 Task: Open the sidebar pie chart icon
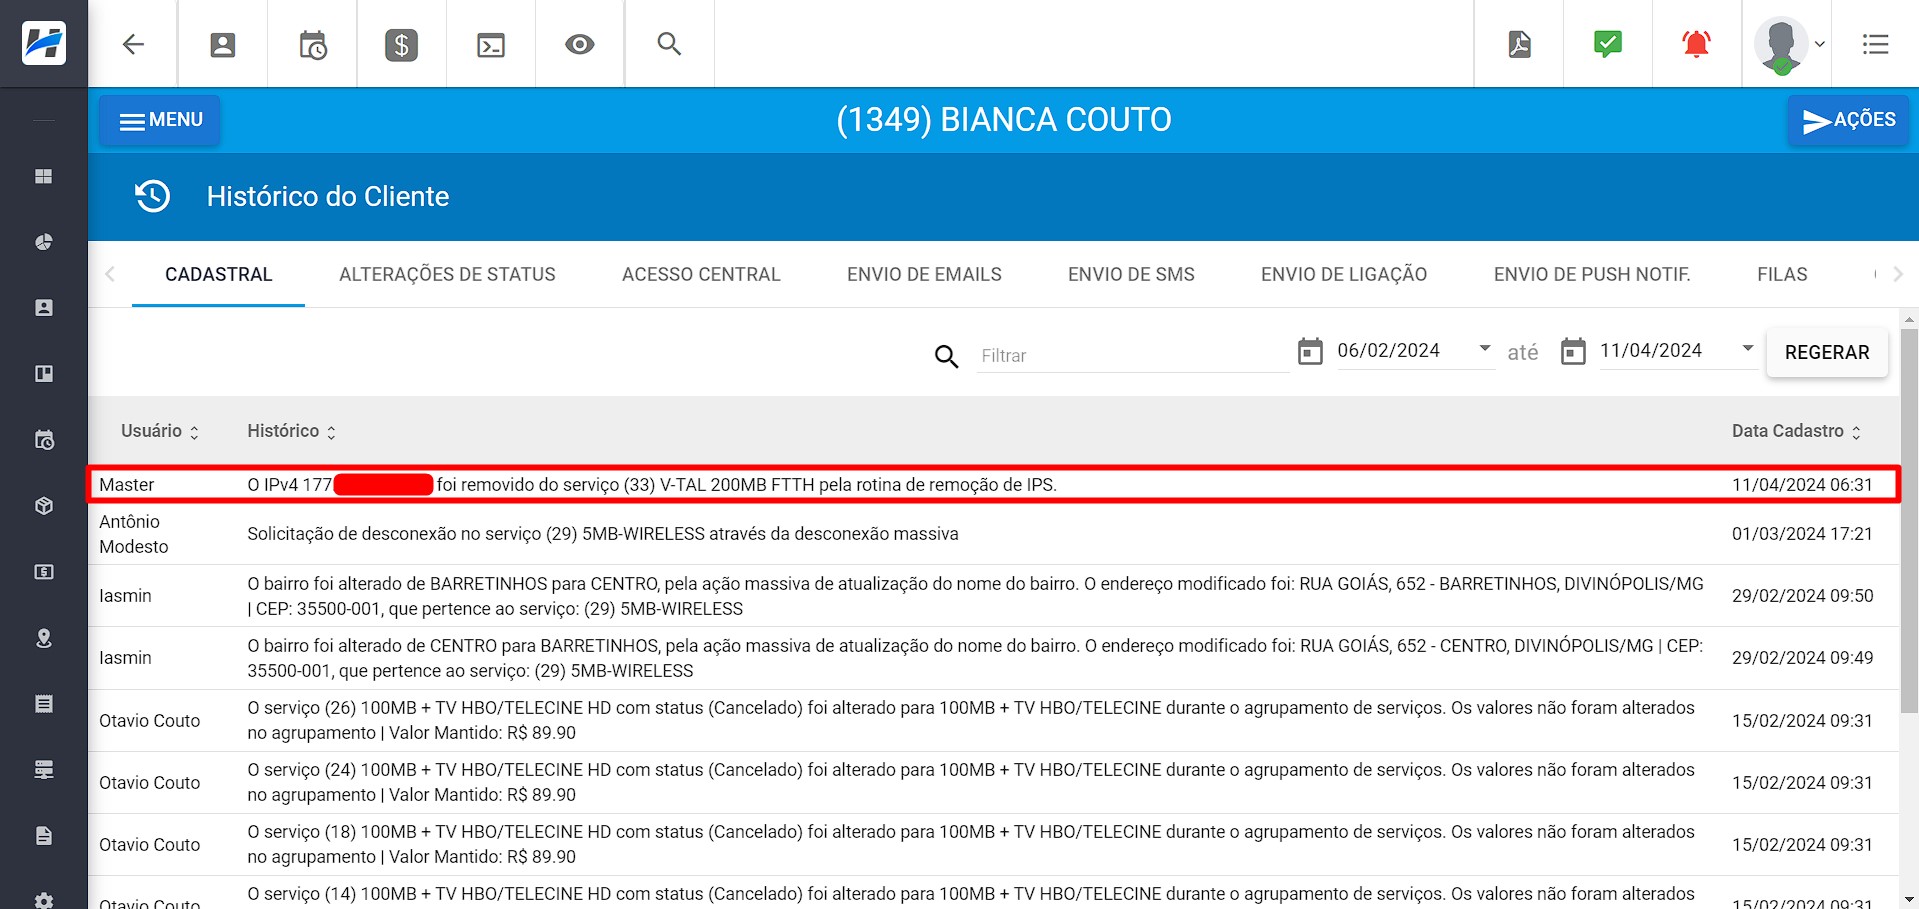coord(44,242)
